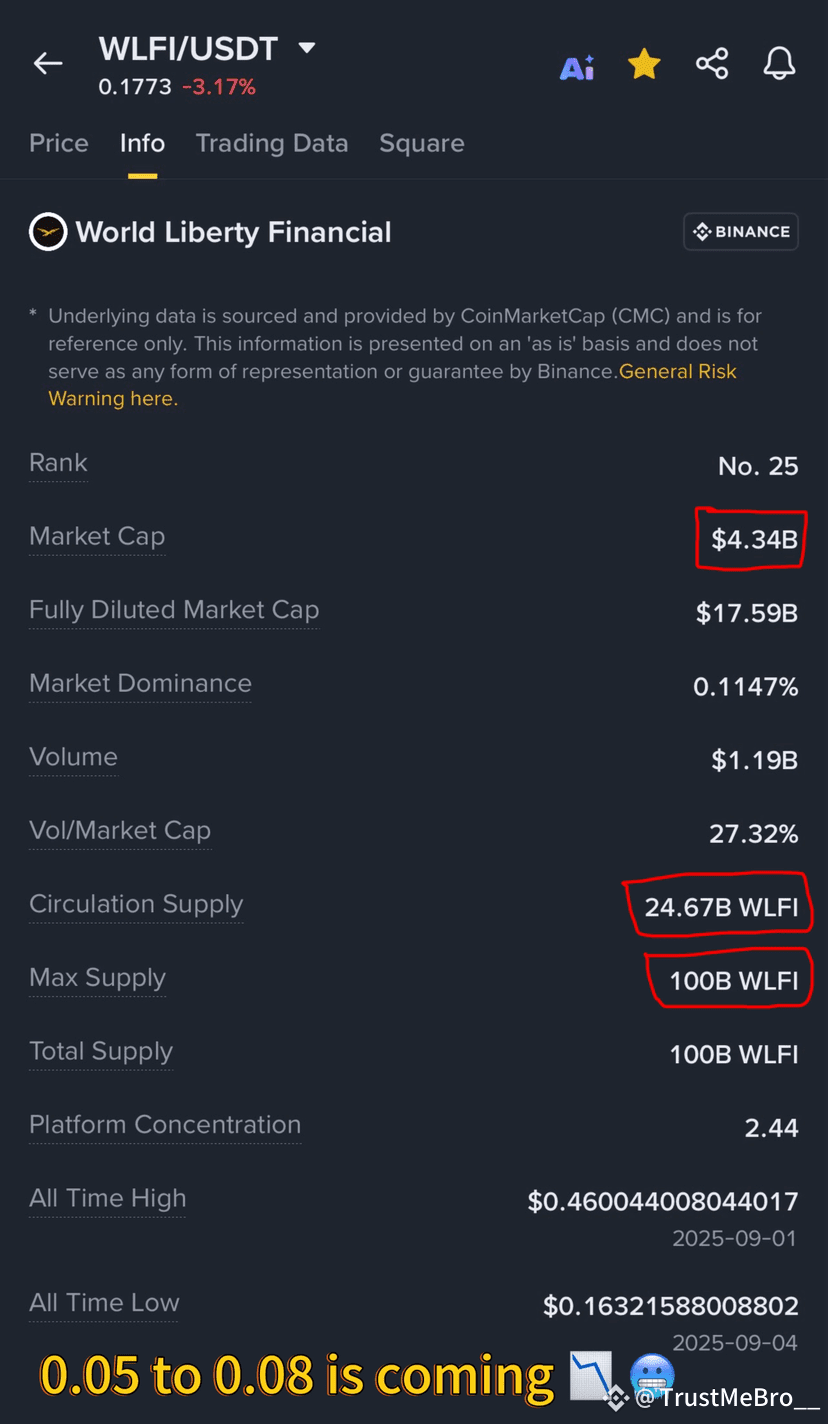Open the AI assistant icon

click(x=577, y=66)
